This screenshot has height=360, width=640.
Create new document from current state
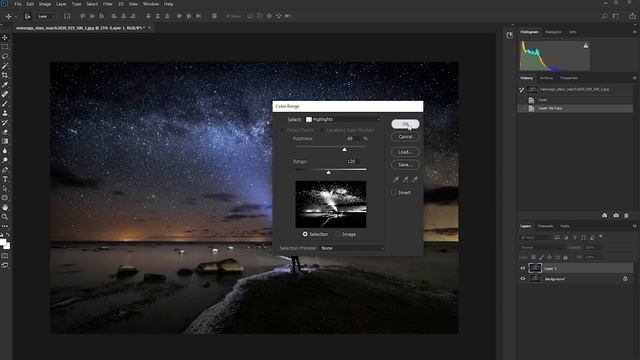pos(604,216)
